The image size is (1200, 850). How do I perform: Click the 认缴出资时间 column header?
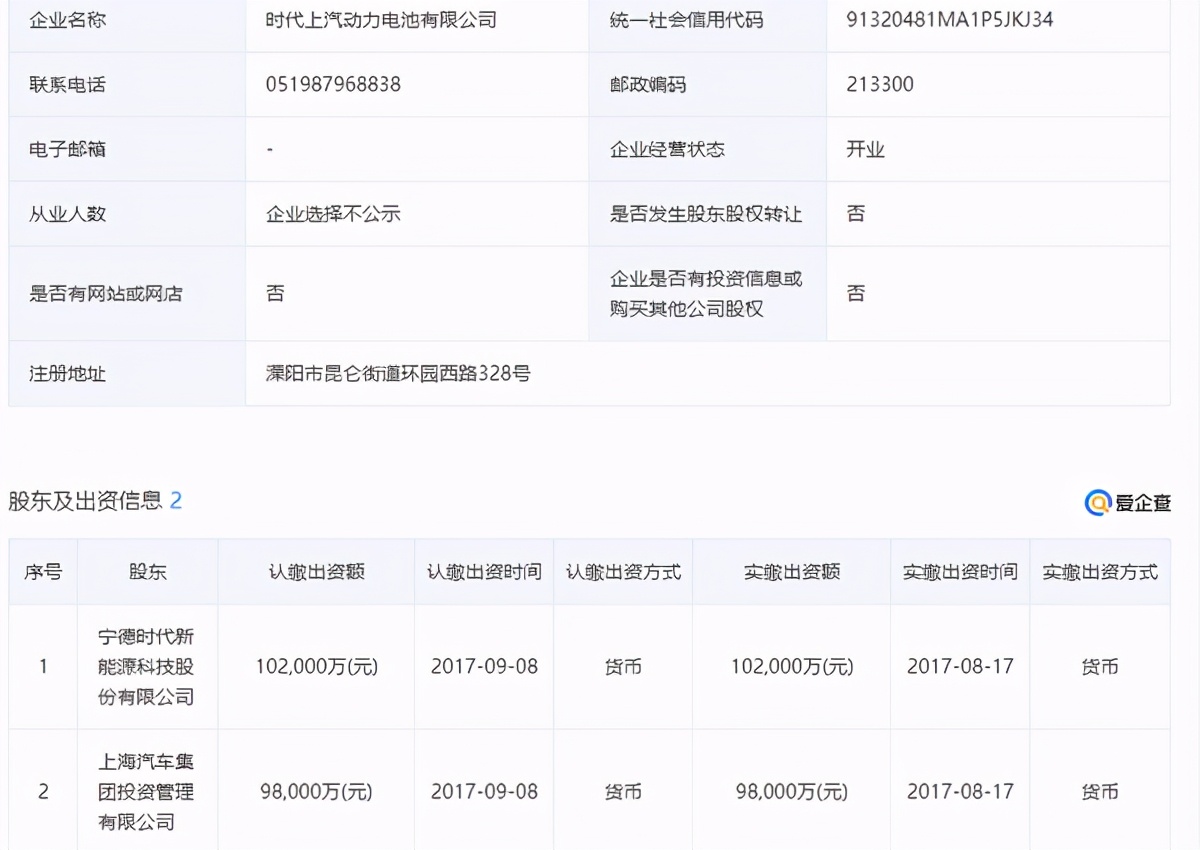coord(484,572)
